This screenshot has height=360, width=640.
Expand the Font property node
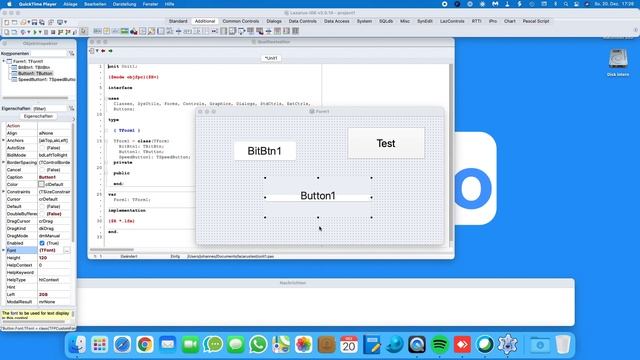pos(3,250)
